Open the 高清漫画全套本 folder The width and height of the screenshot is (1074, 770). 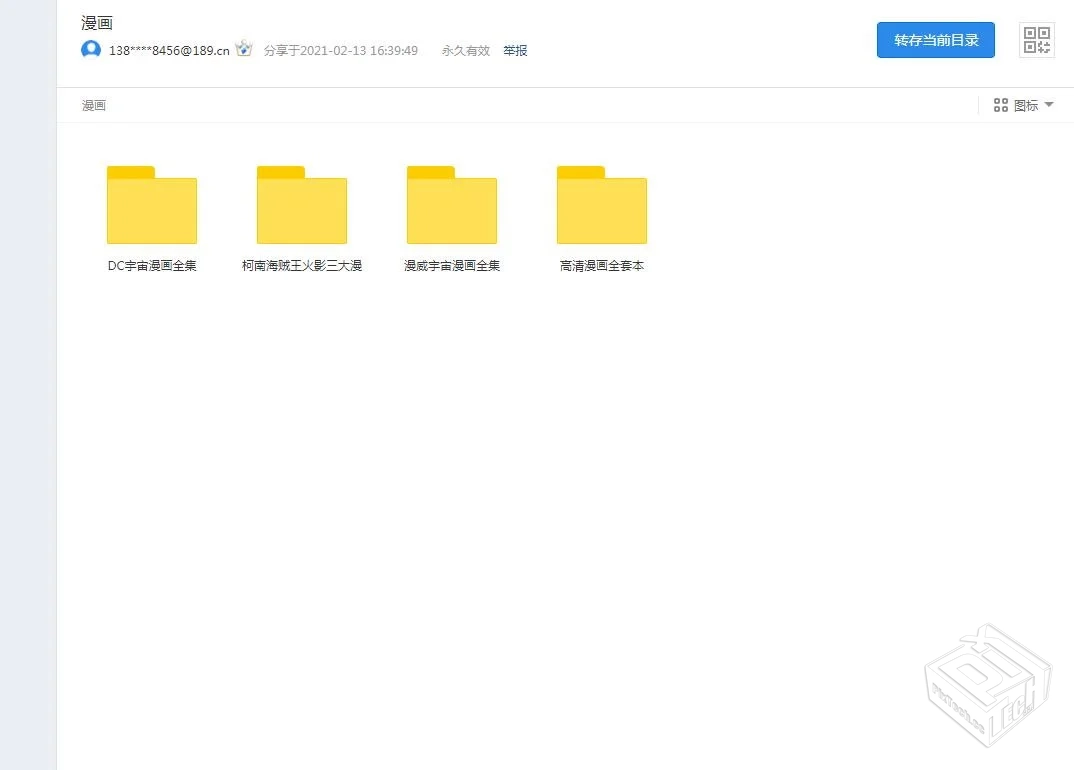[x=601, y=205]
